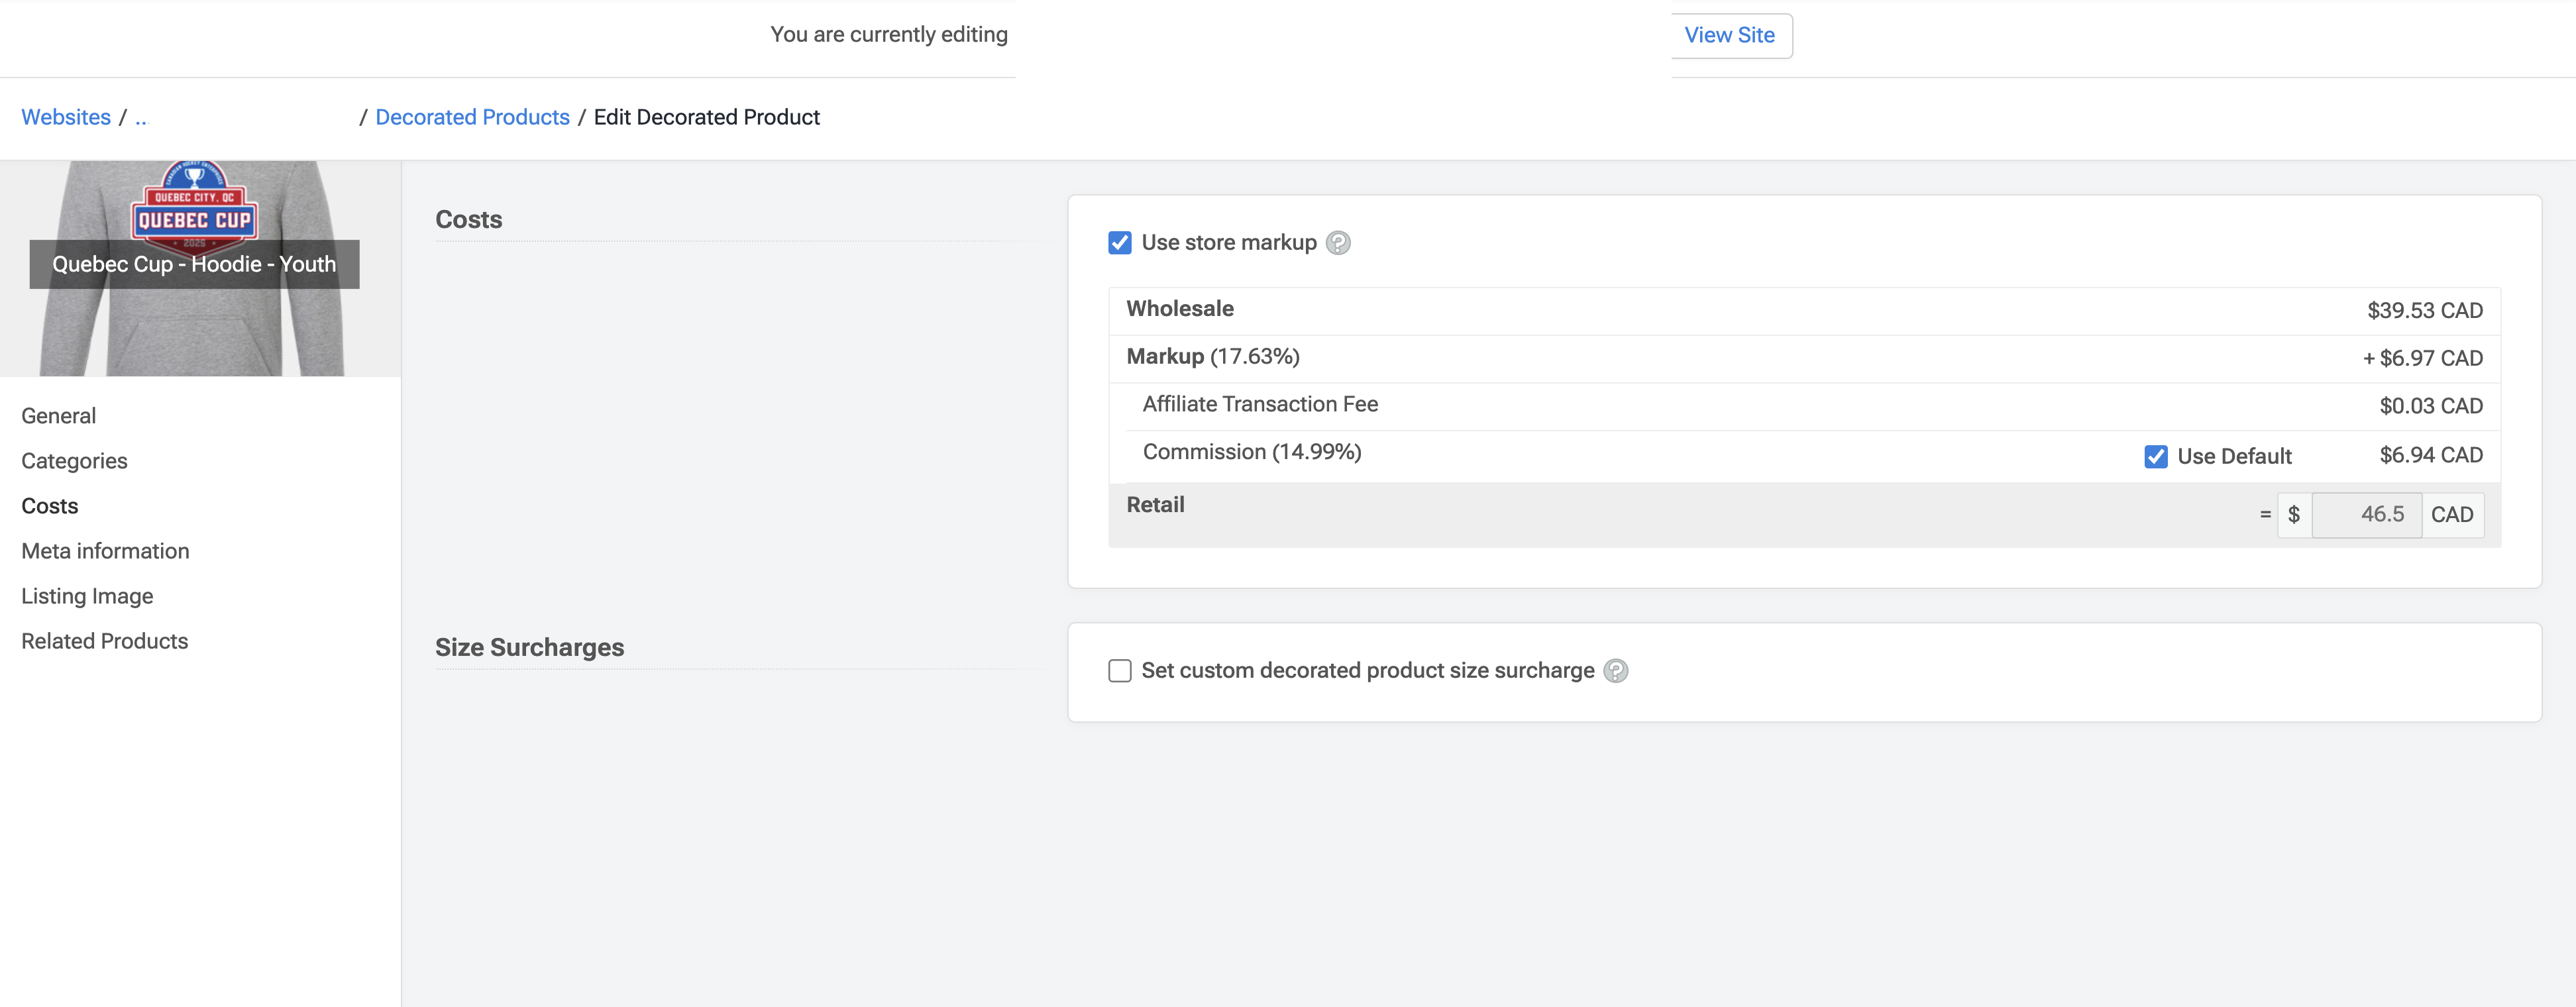Open Meta information section
The height and width of the screenshot is (1007, 2576).
tap(105, 551)
